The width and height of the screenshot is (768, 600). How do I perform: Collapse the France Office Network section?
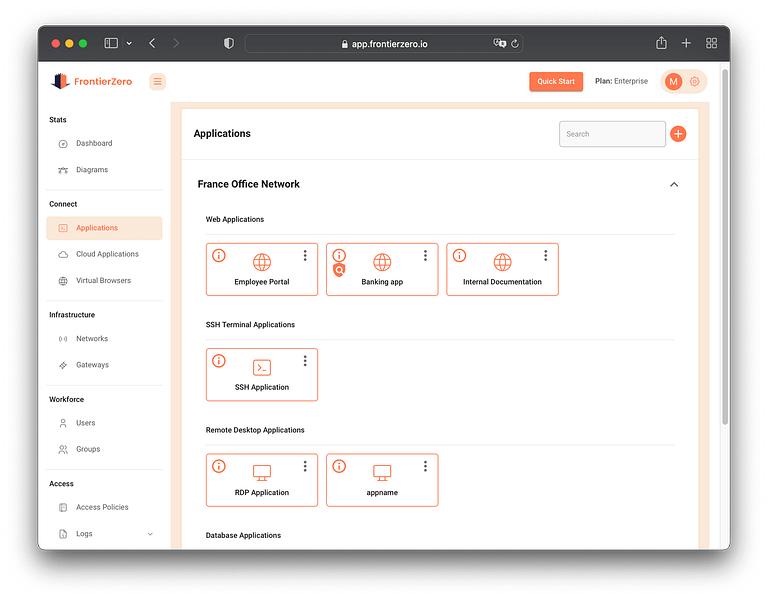(674, 184)
